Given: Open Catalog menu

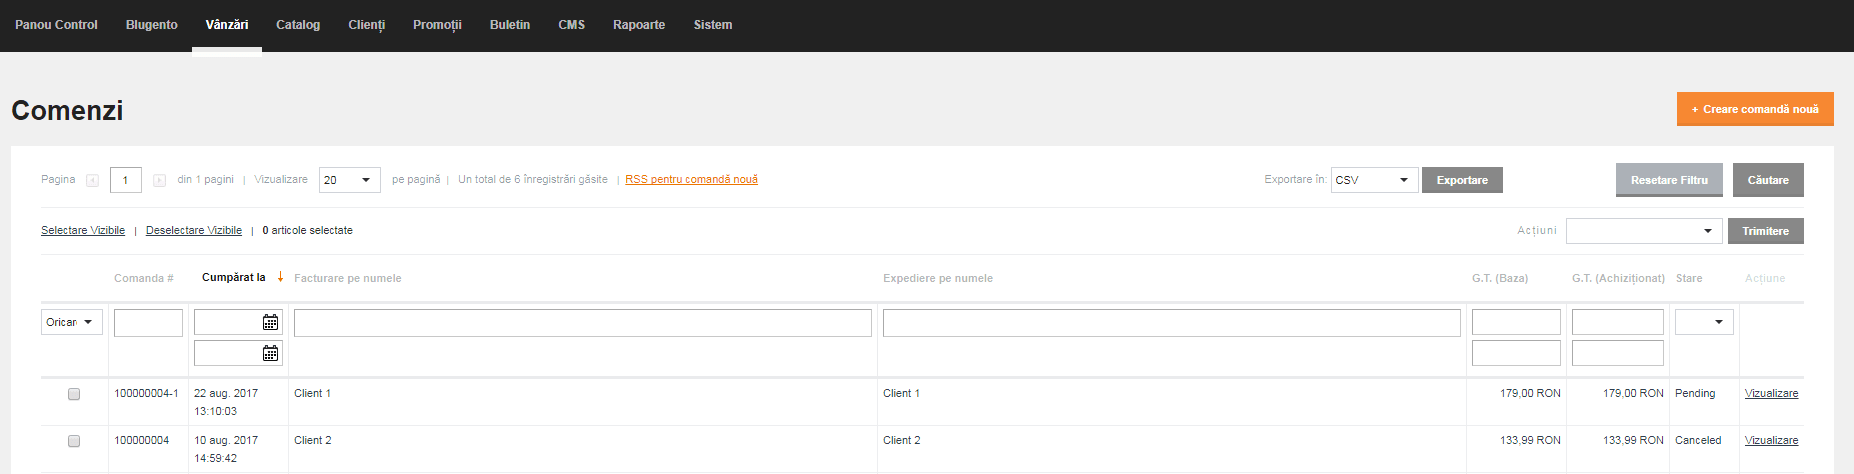Looking at the screenshot, I should point(298,25).
